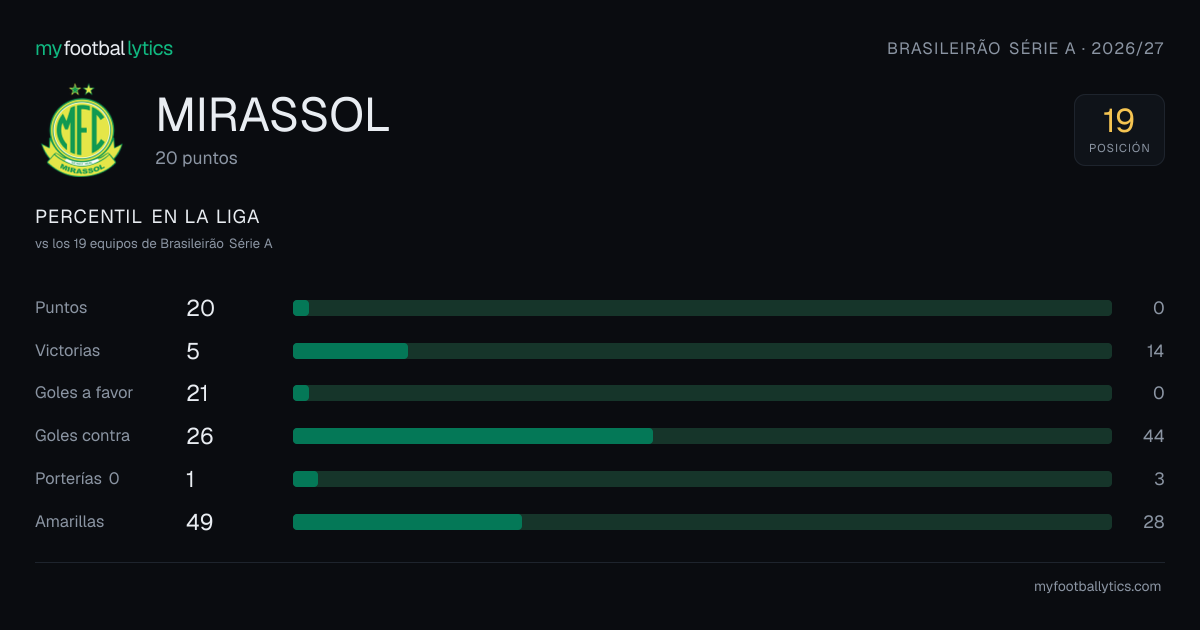
Task: Click the Goles contra percentile bar
Action: tap(702, 436)
